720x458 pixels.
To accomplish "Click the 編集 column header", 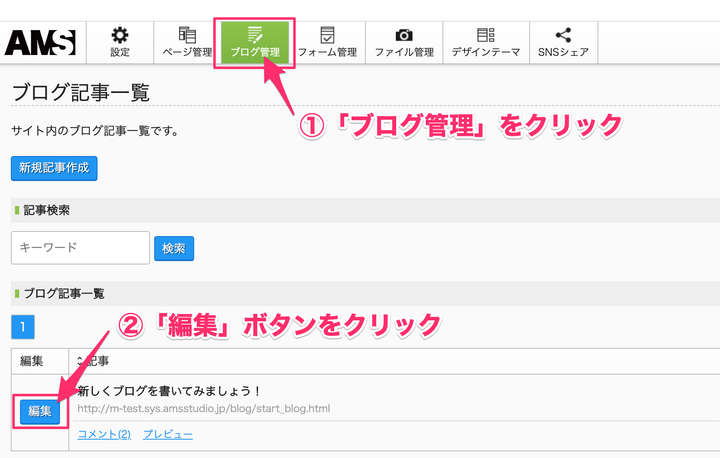I will pyautogui.click(x=32, y=360).
